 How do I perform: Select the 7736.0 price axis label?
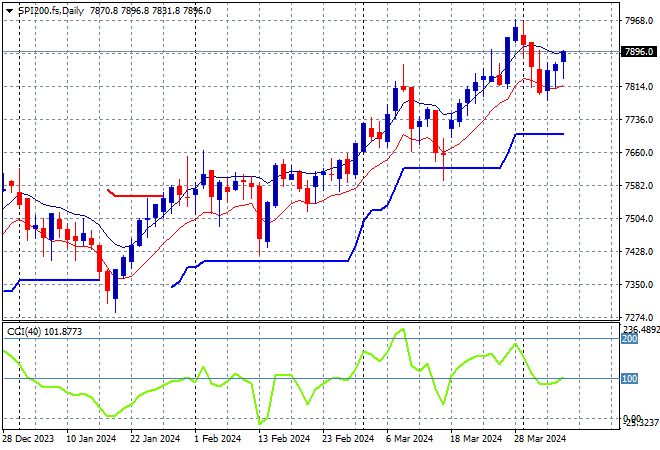coord(639,120)
